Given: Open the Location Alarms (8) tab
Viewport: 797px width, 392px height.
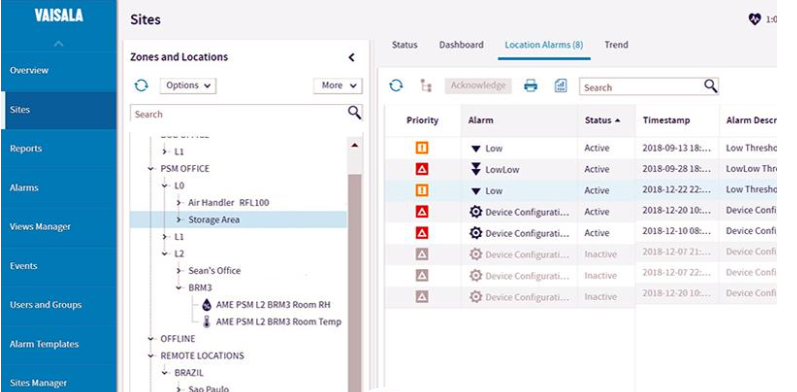Looking at the screenshot, I should (x=544, y=45).
